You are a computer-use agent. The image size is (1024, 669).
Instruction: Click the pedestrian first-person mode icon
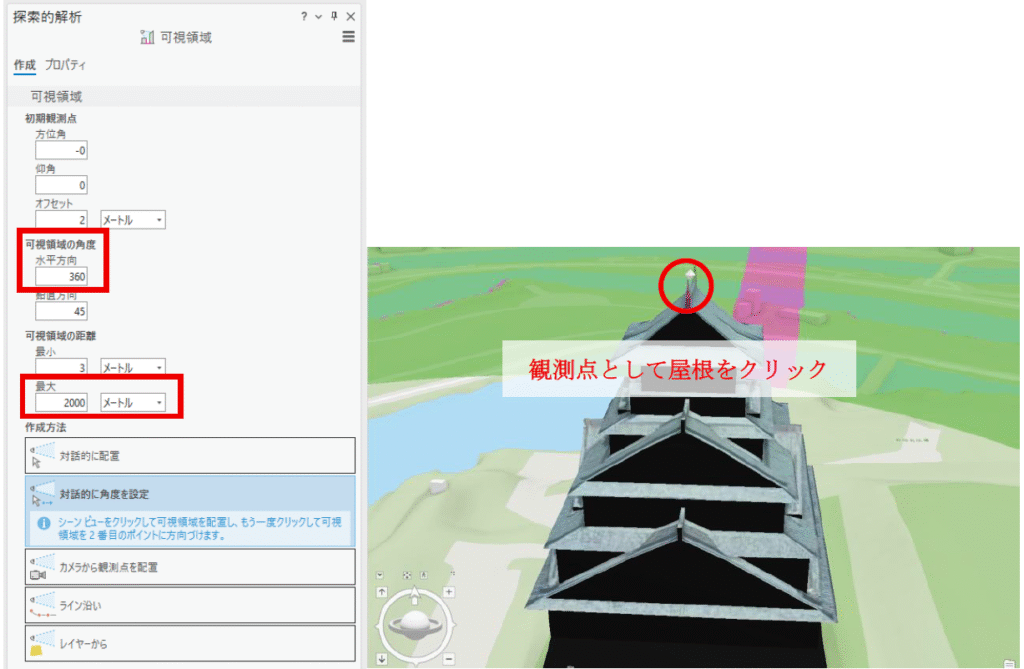click(423, 575)
